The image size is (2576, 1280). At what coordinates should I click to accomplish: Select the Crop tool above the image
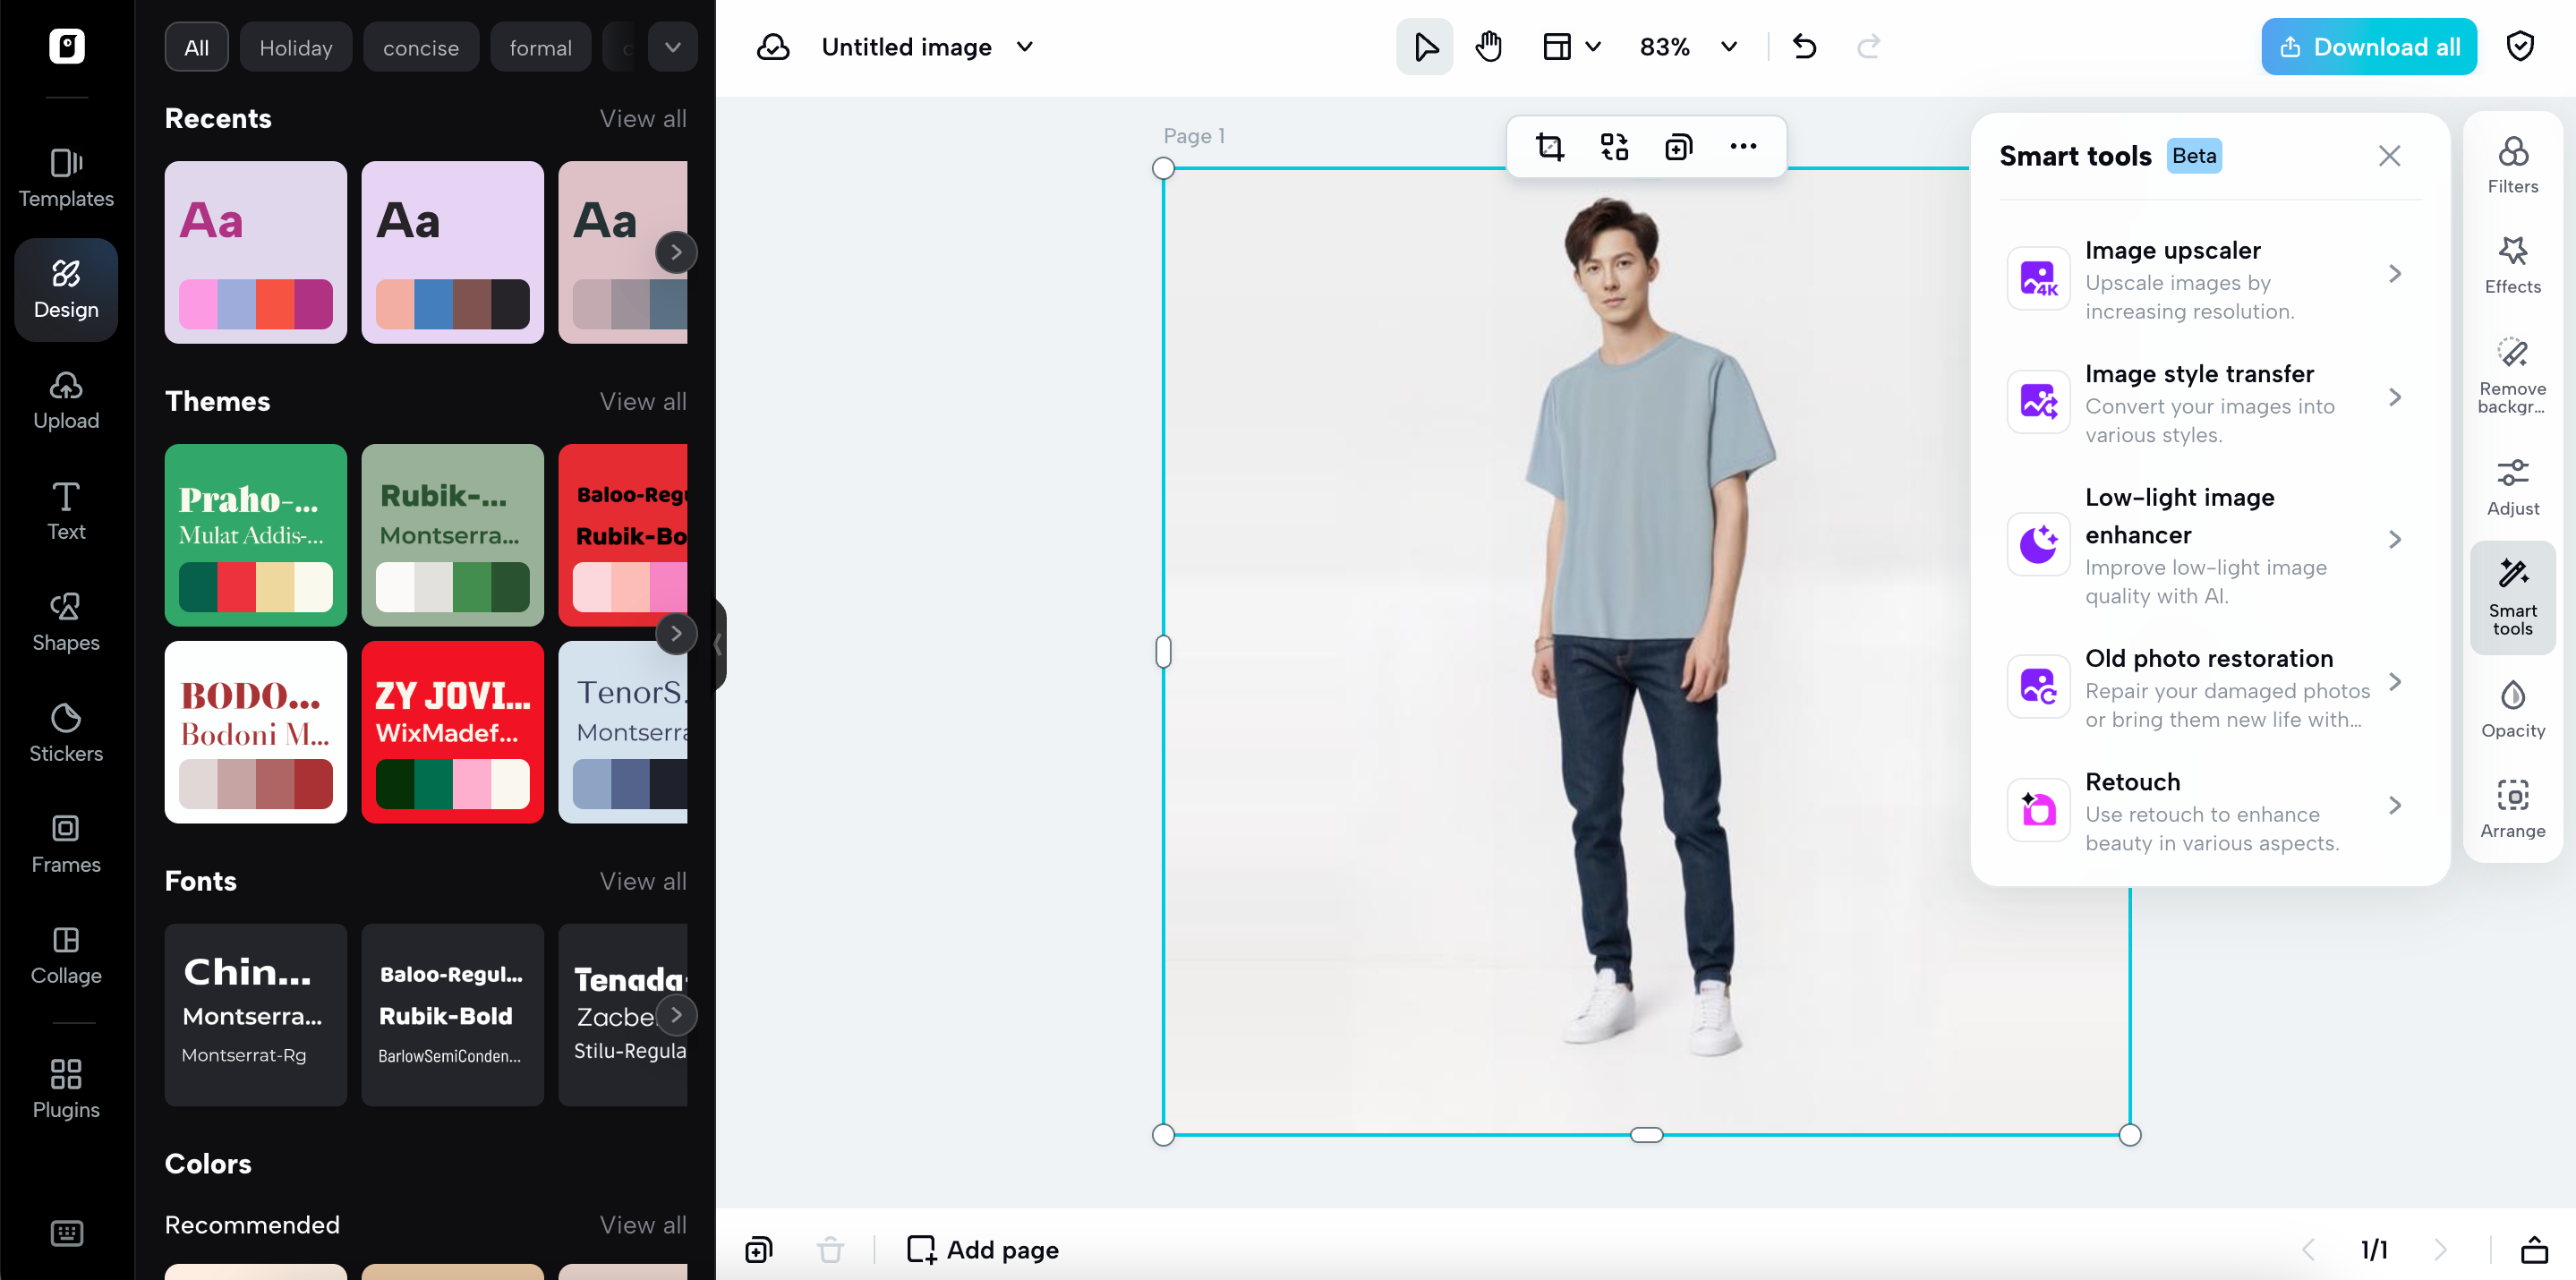1550,146
